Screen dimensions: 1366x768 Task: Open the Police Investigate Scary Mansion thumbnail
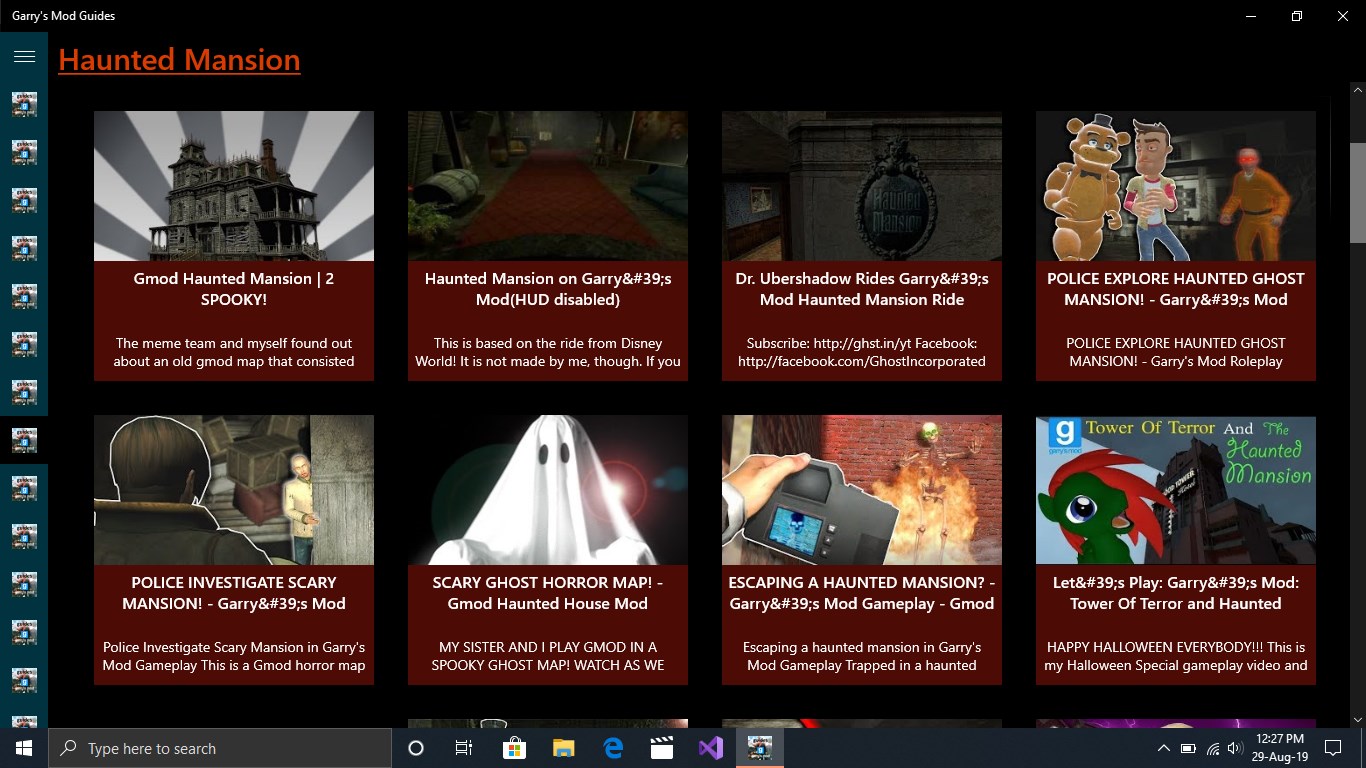click(x=234, y=490)
